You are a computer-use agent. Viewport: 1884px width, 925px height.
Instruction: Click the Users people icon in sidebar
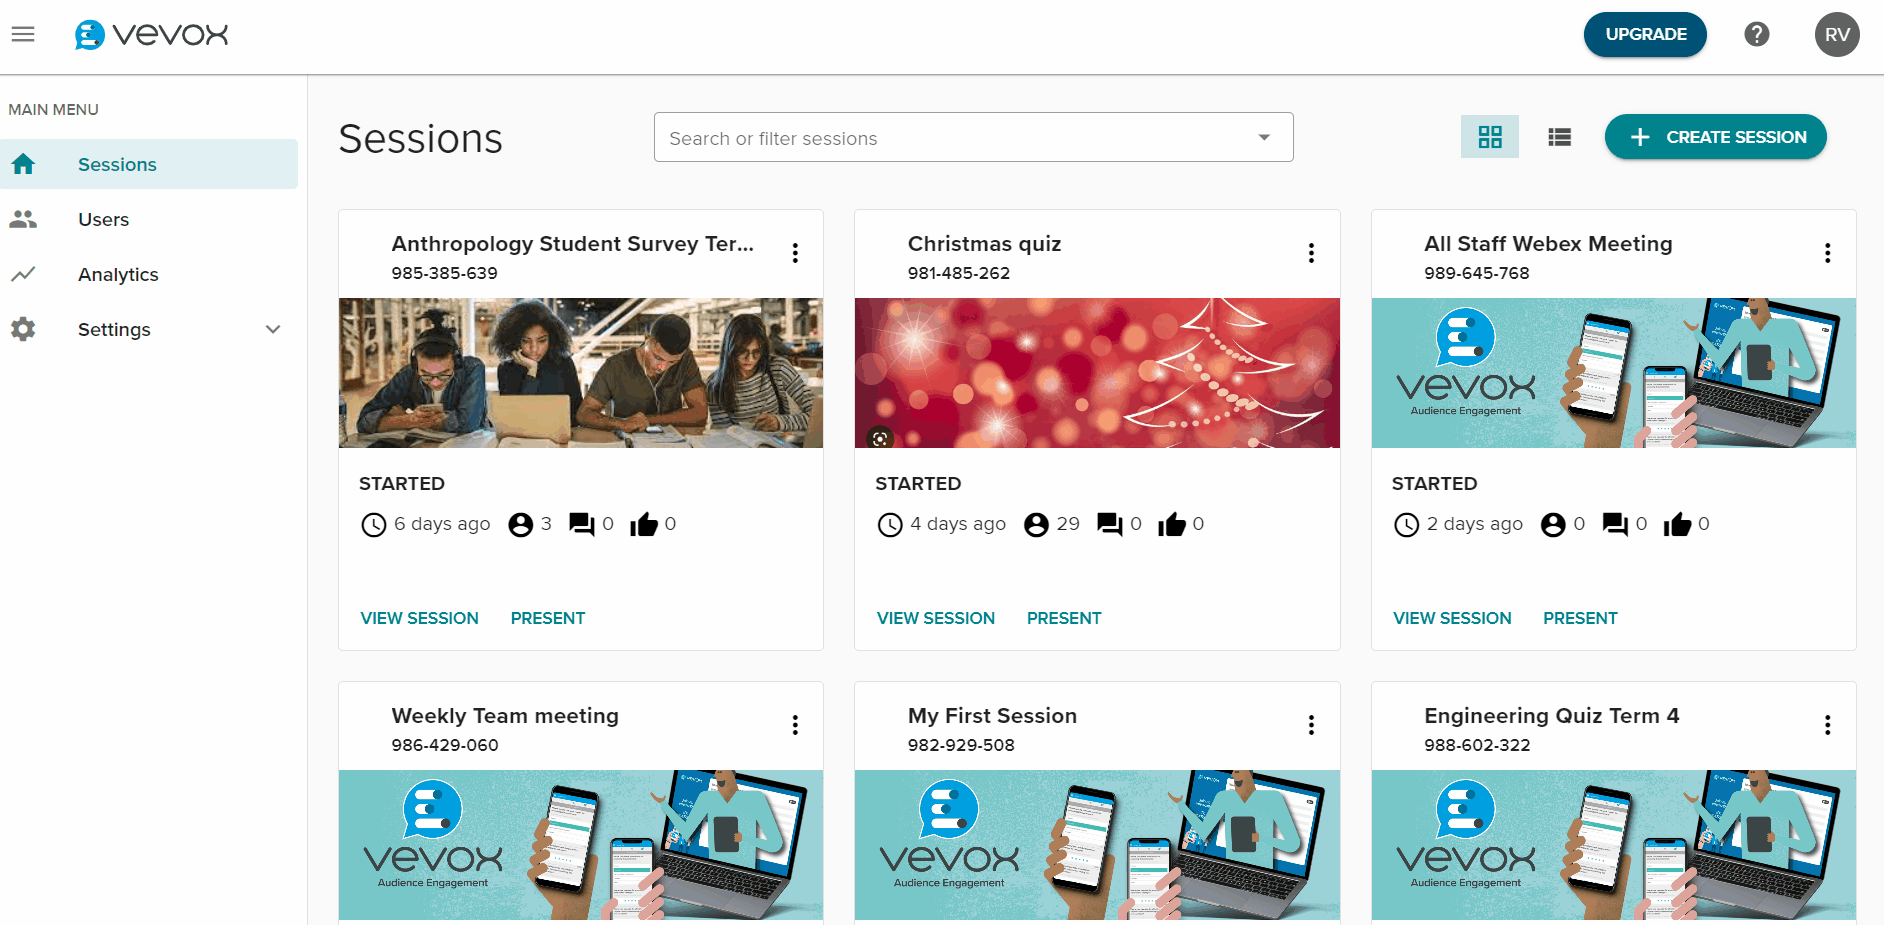point(23,219)
